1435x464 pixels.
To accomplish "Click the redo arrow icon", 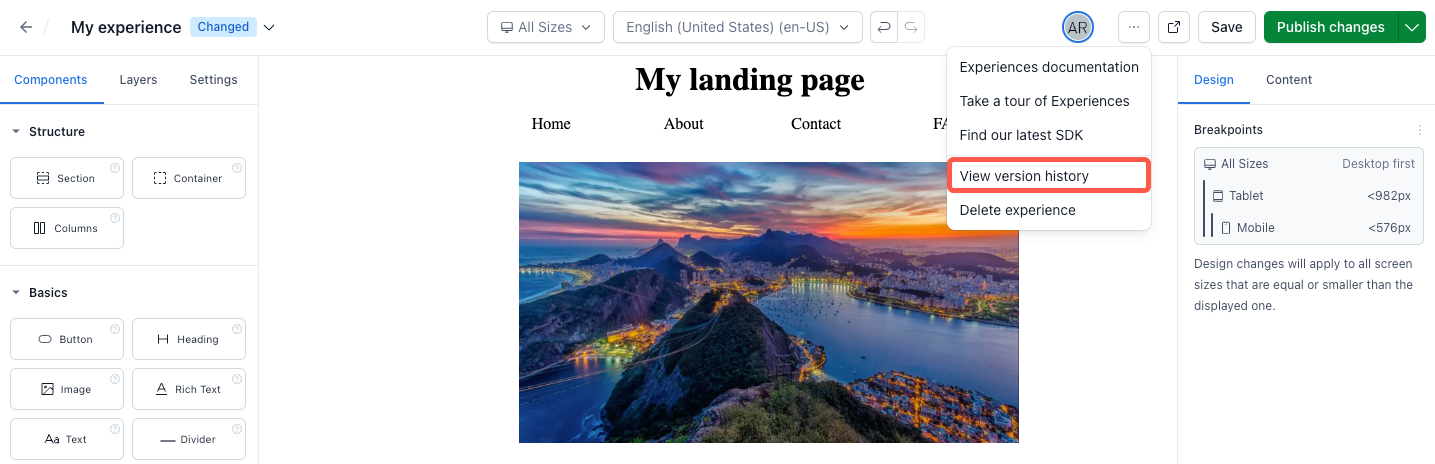I will coord(911,27).
